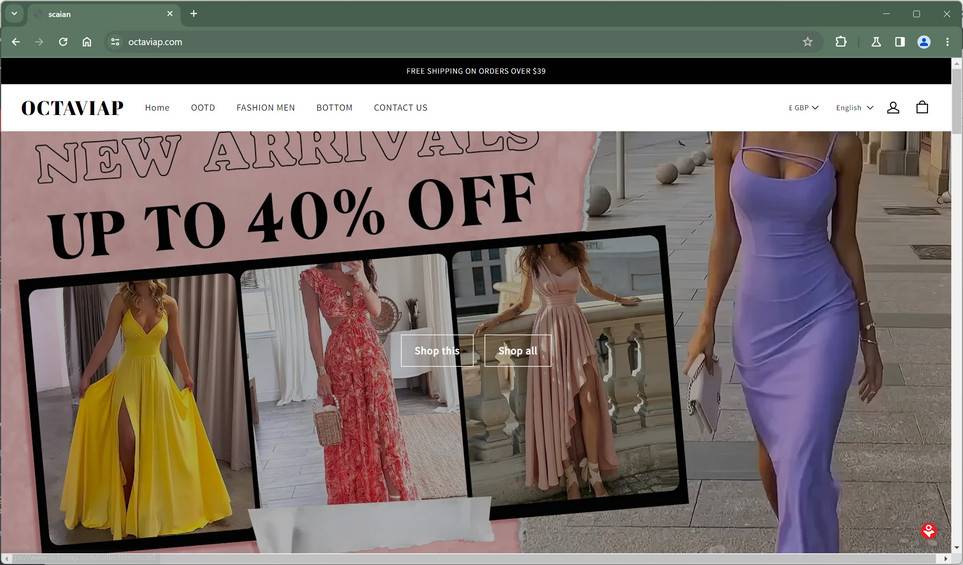The width and height of the screenshot is (963, 565).
Task: Open the FASHION MEN menu item
Action: pyautogui.click(x=265, y=107)
